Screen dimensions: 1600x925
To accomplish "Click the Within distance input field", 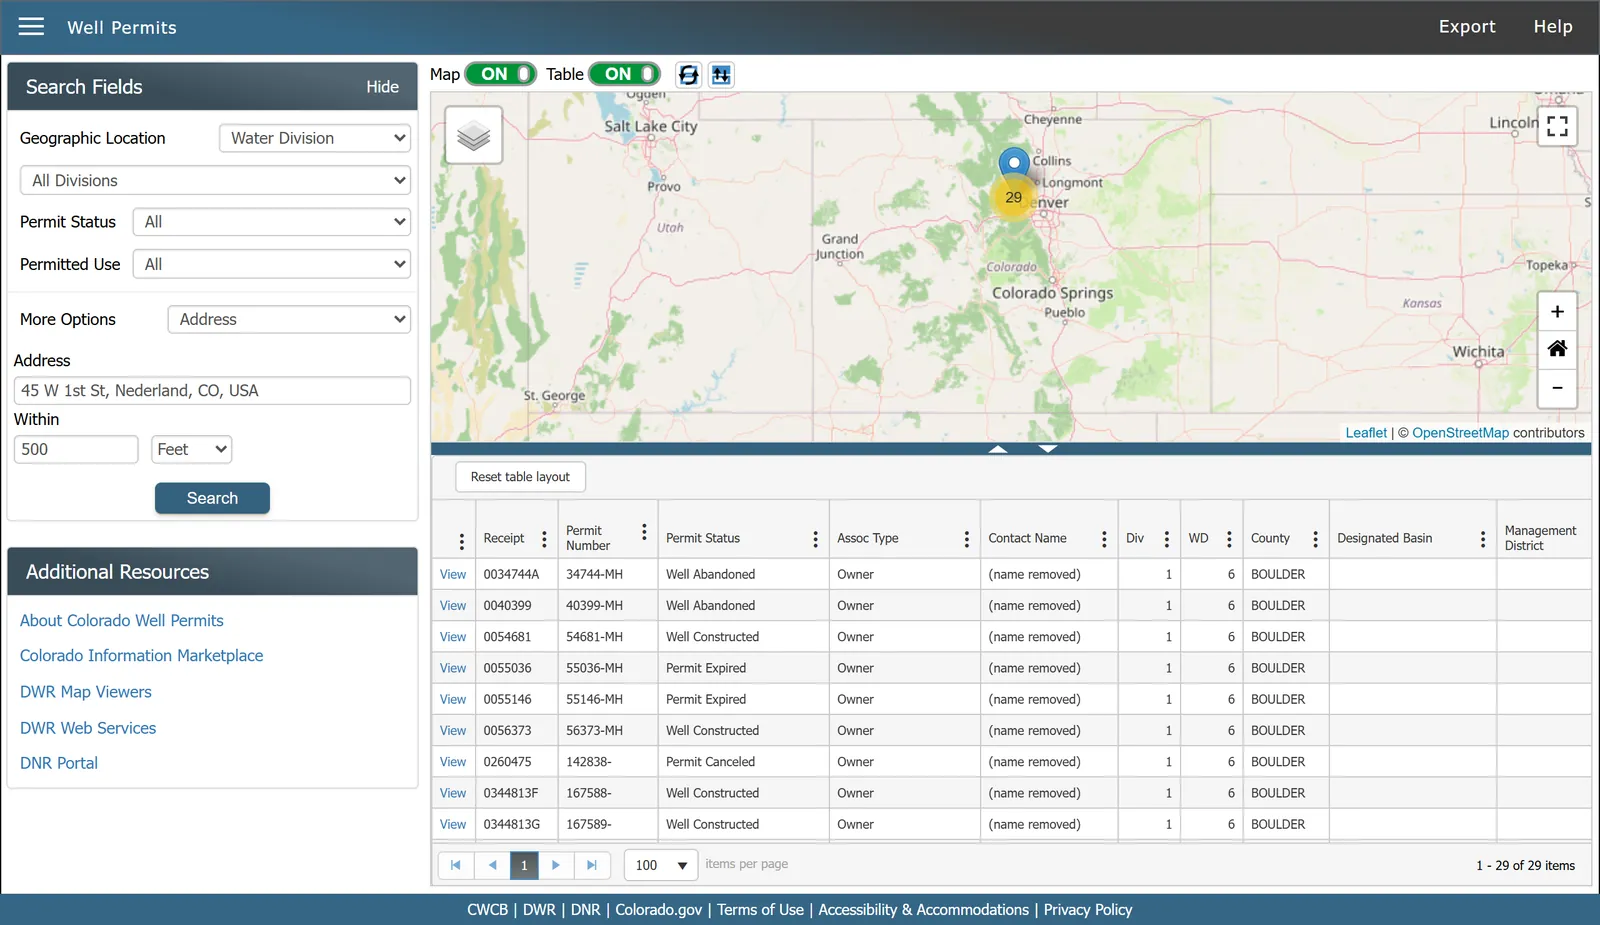I will pos(76,449).
